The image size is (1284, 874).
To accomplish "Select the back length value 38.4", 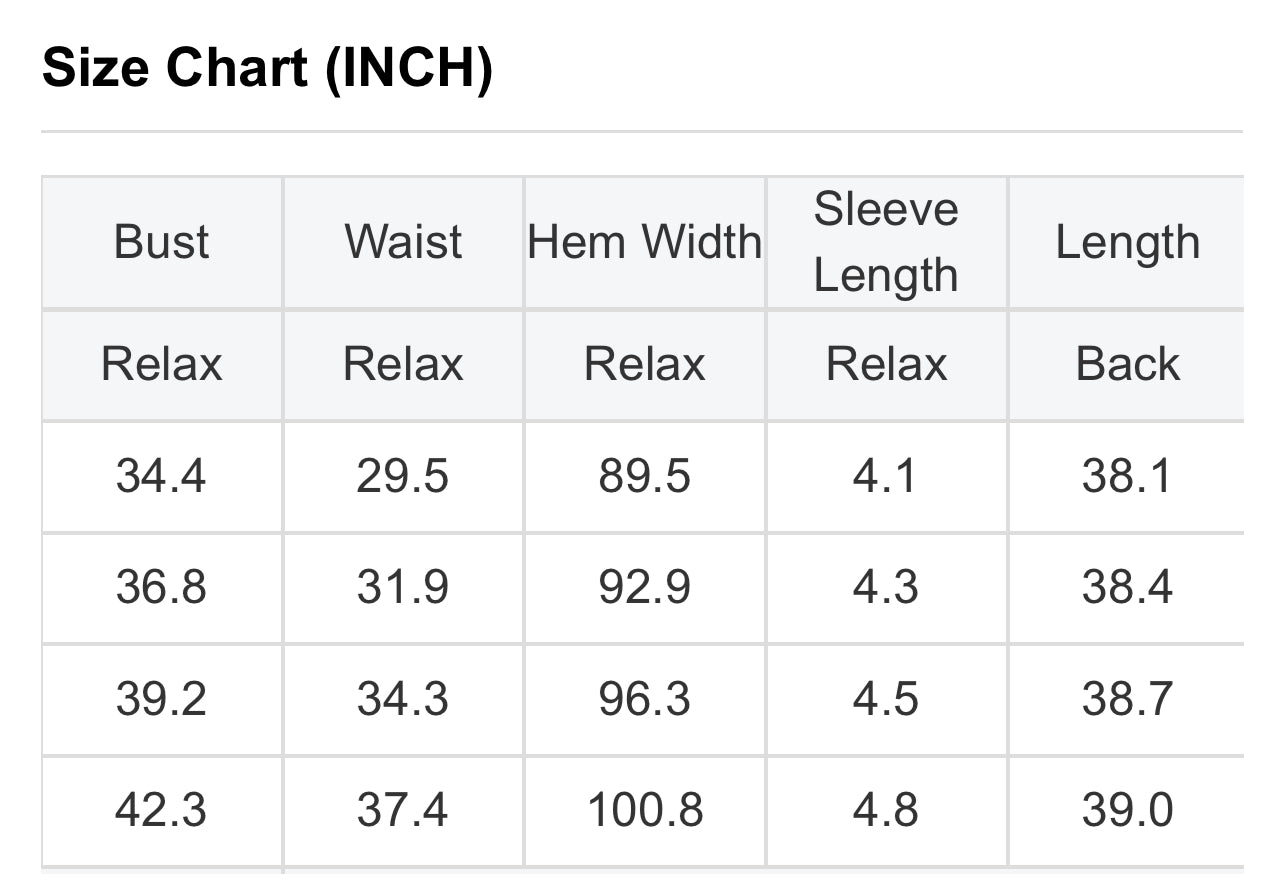I will coord(1128,587).
